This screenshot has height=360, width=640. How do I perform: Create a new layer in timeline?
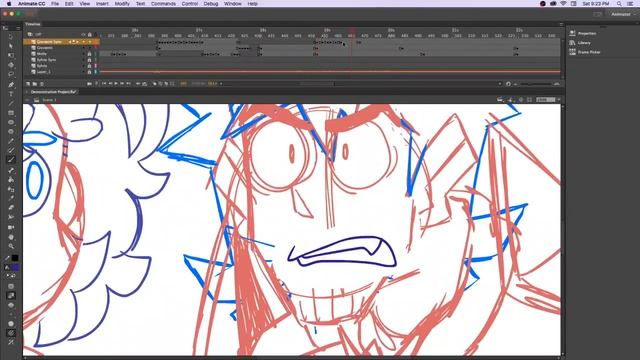tap(28, 84)
